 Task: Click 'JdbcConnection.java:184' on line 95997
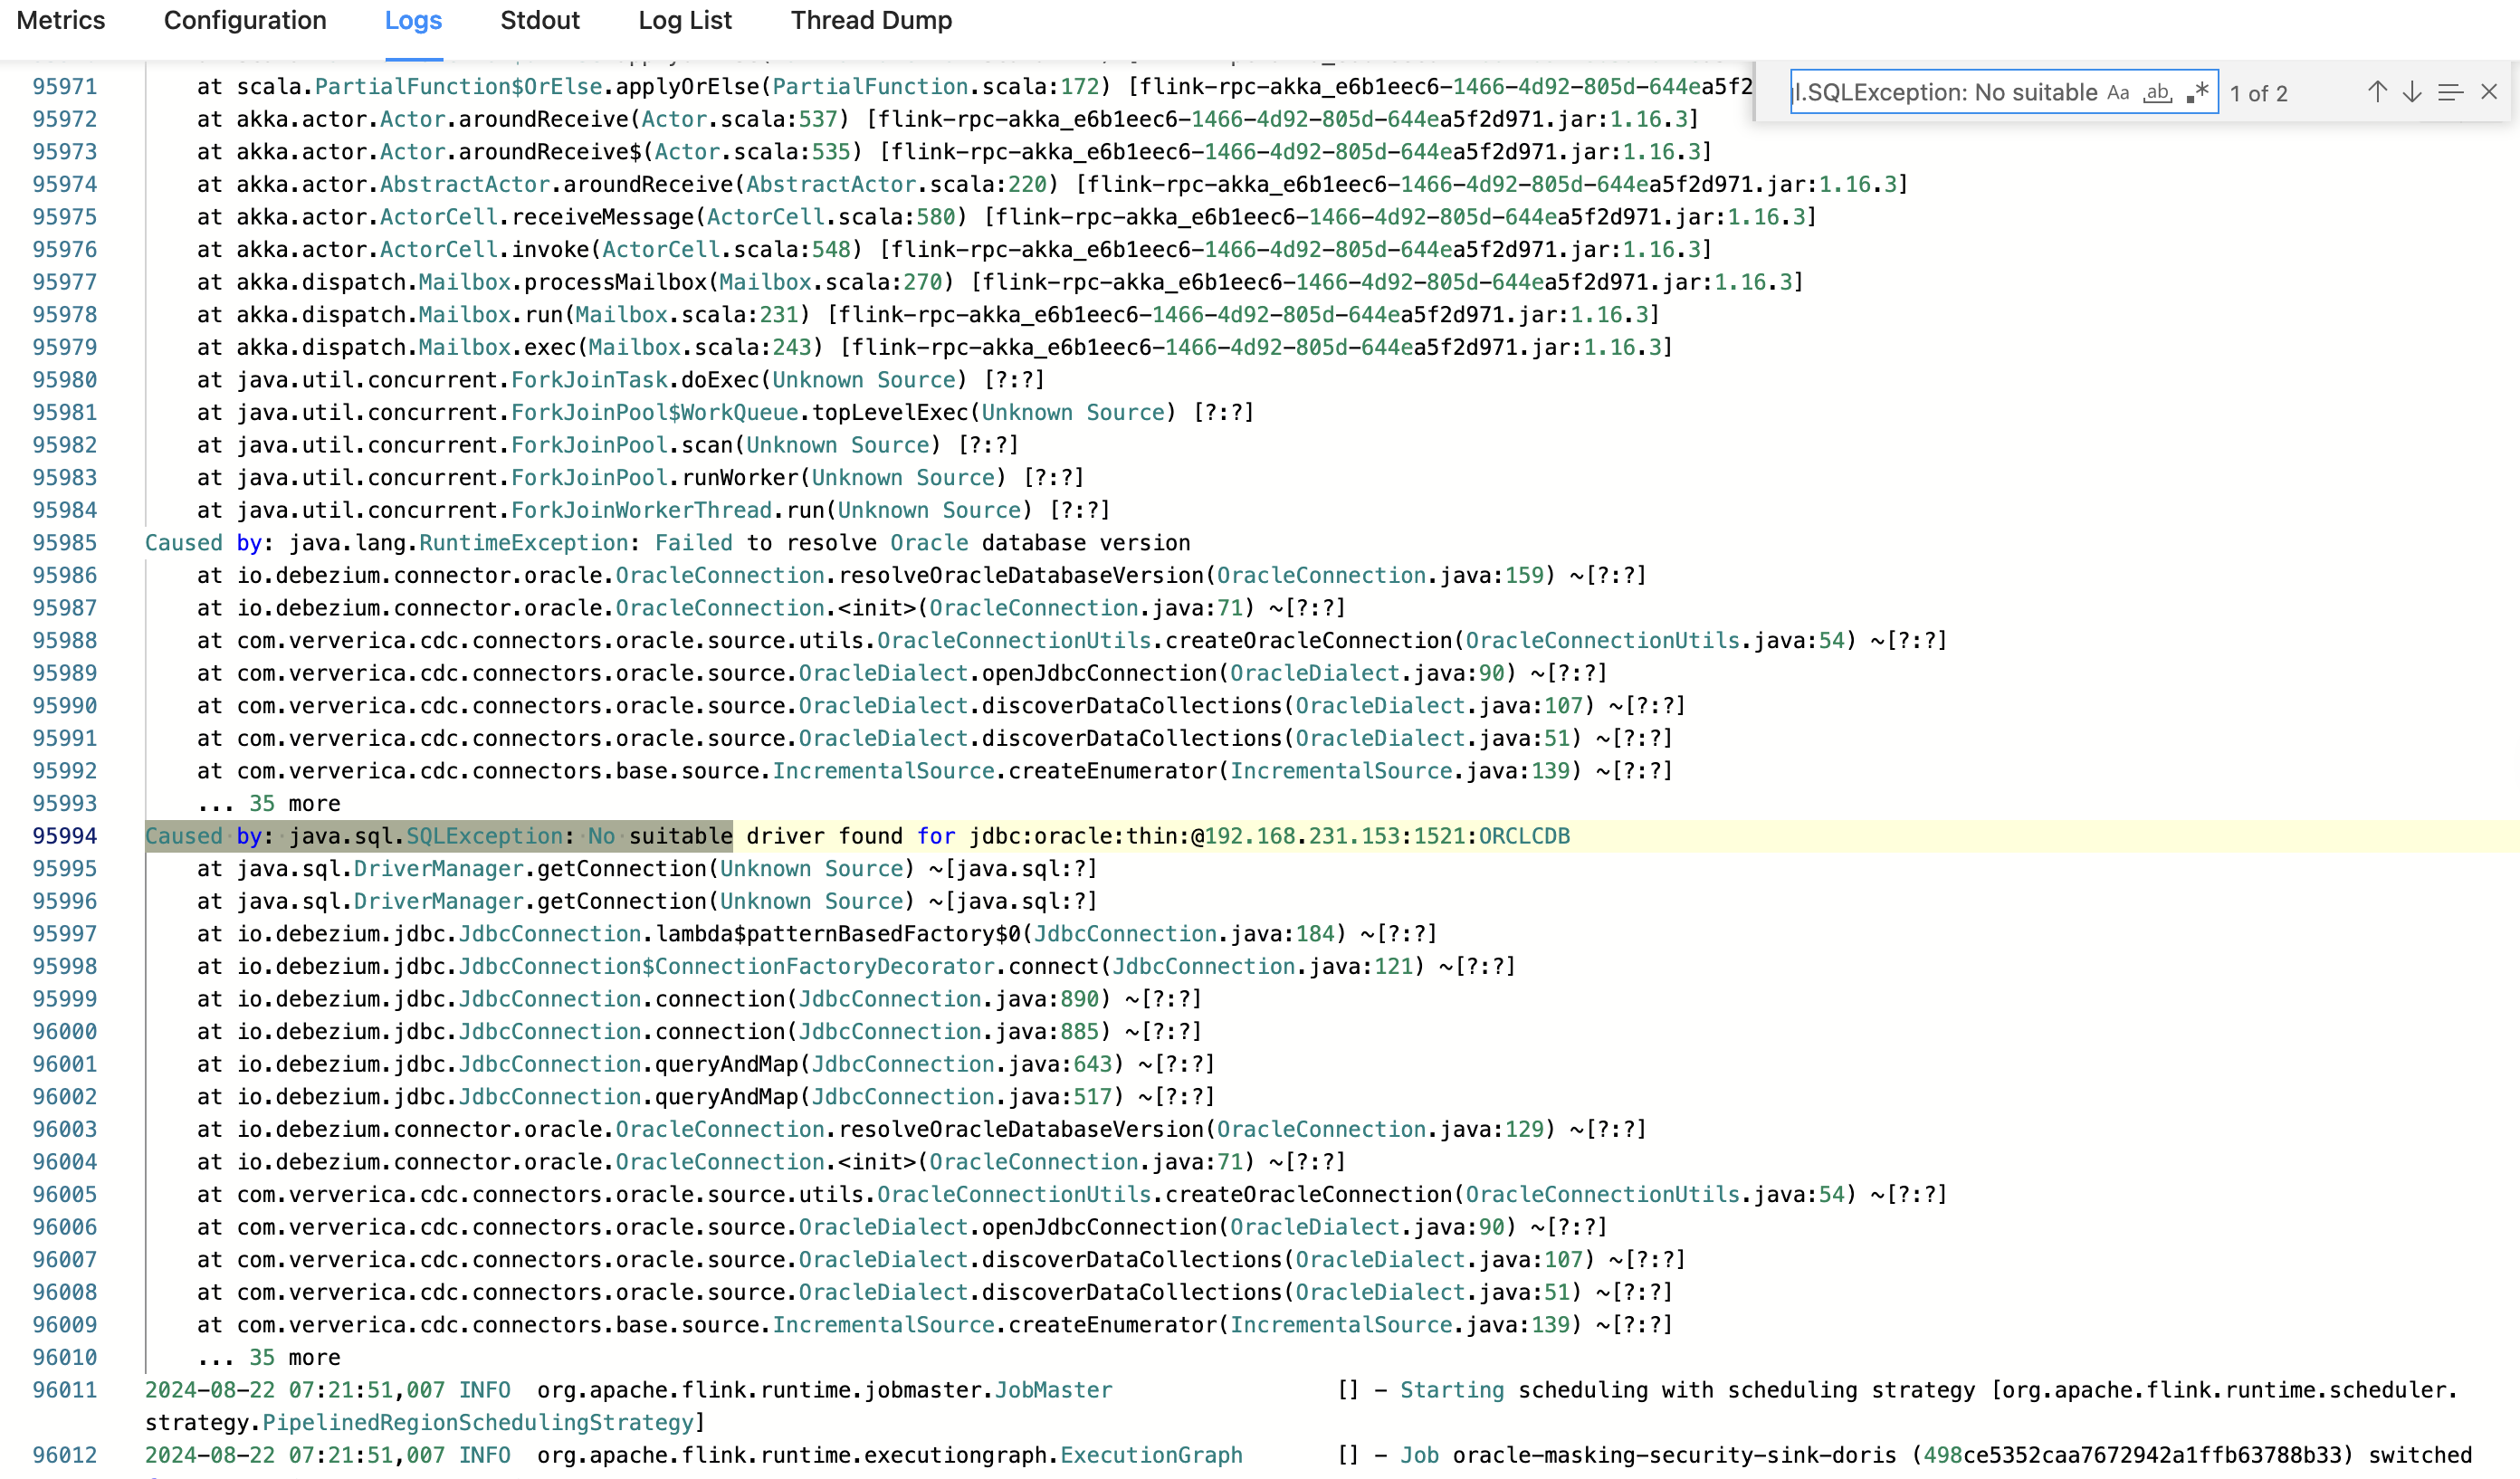1184,934
